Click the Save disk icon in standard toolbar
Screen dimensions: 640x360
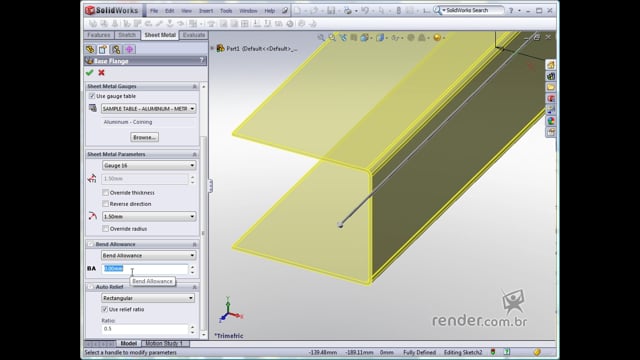(x=331, y=11)
